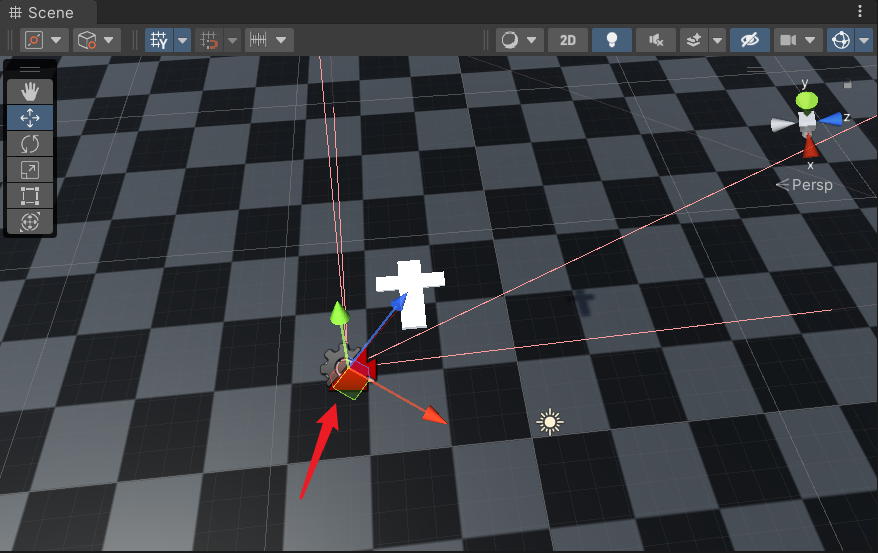Click the red X move arrow handle
The width and height of the screenshot is (878, 553).
[434, 415]
